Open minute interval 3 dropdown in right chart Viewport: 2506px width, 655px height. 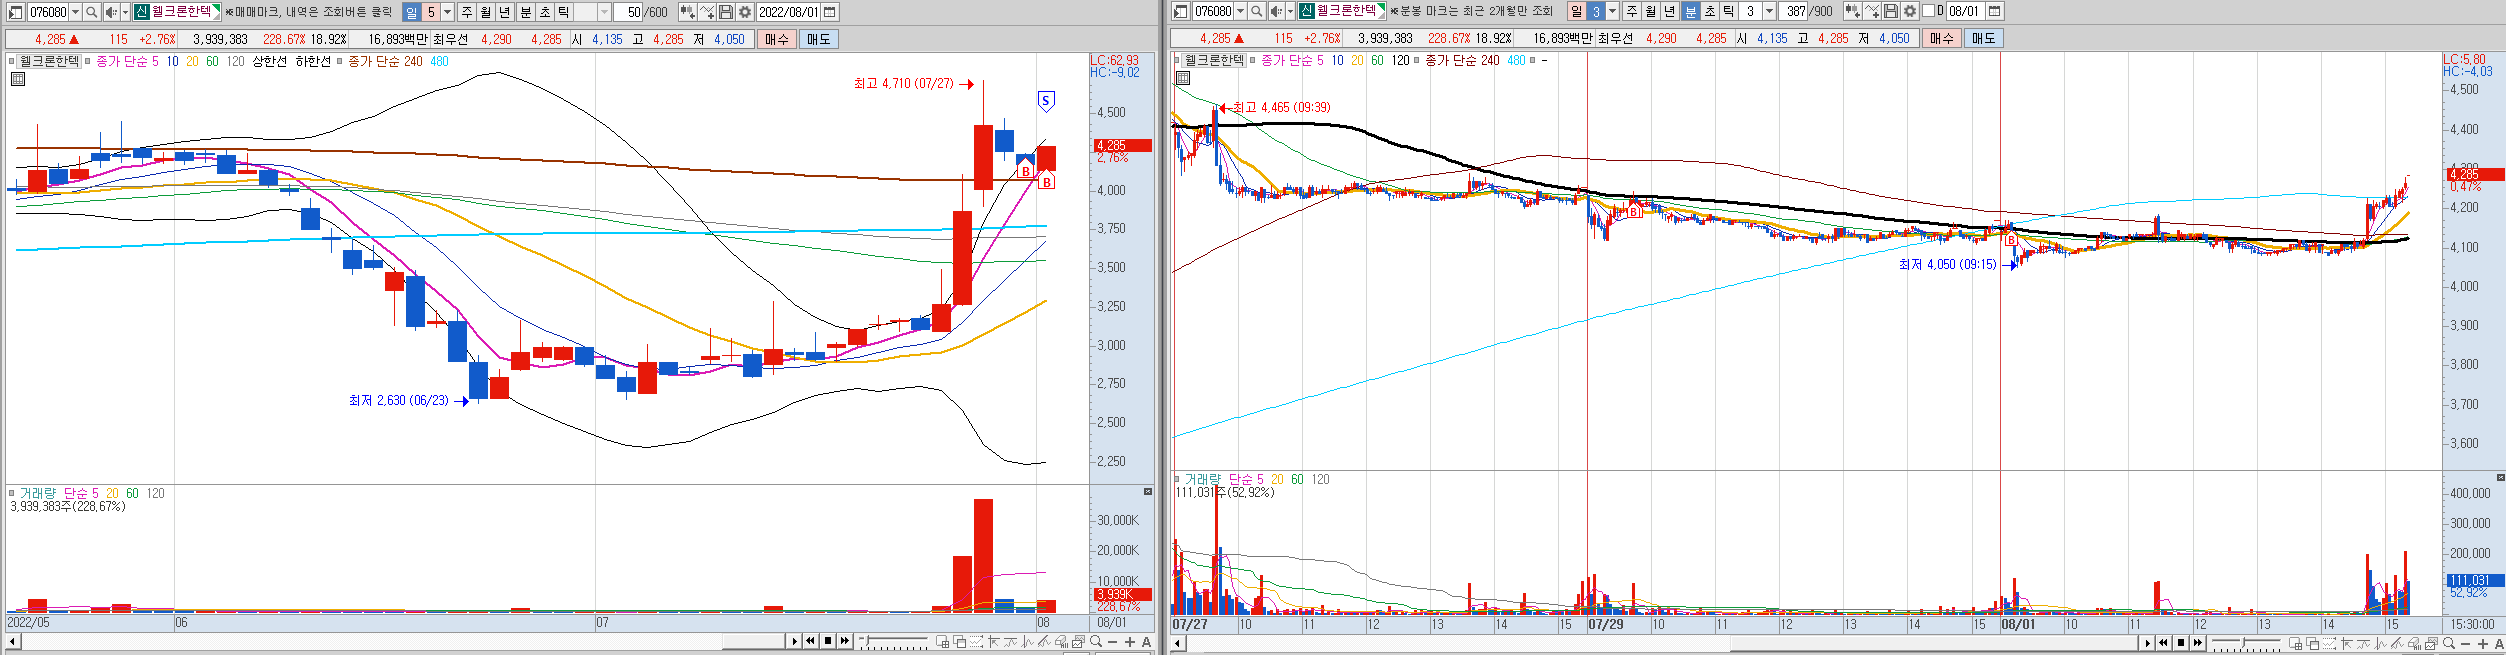tap(1769, 11)
